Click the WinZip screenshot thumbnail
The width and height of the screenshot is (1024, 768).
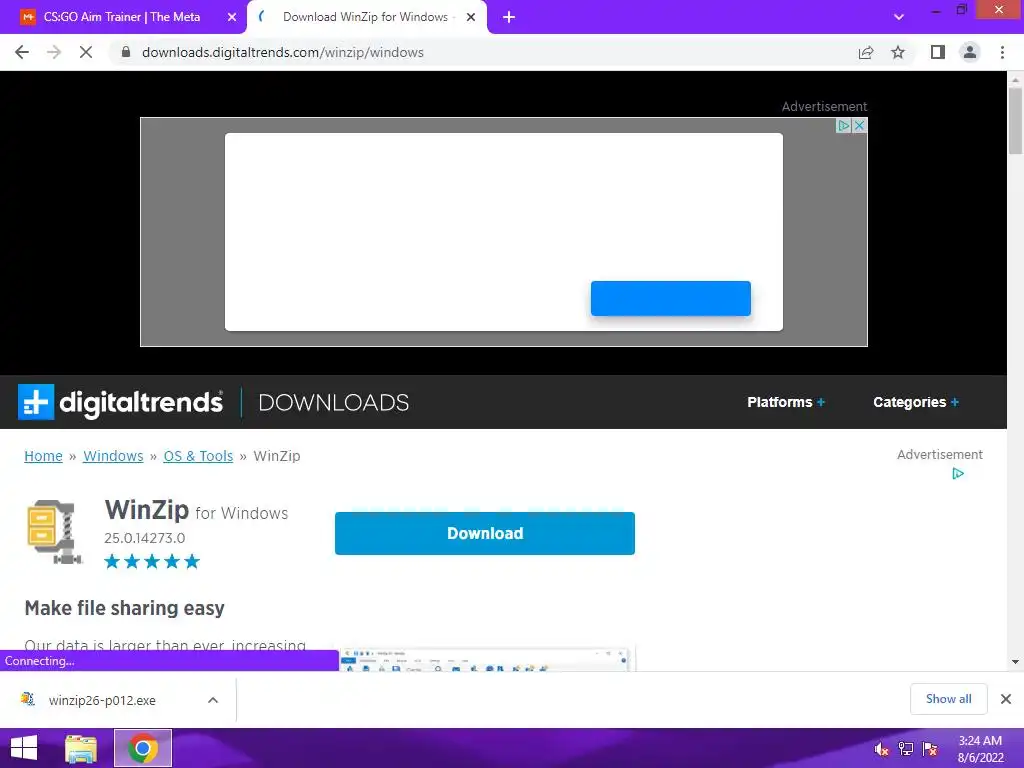pyautogui.click(x=487, y=660)
